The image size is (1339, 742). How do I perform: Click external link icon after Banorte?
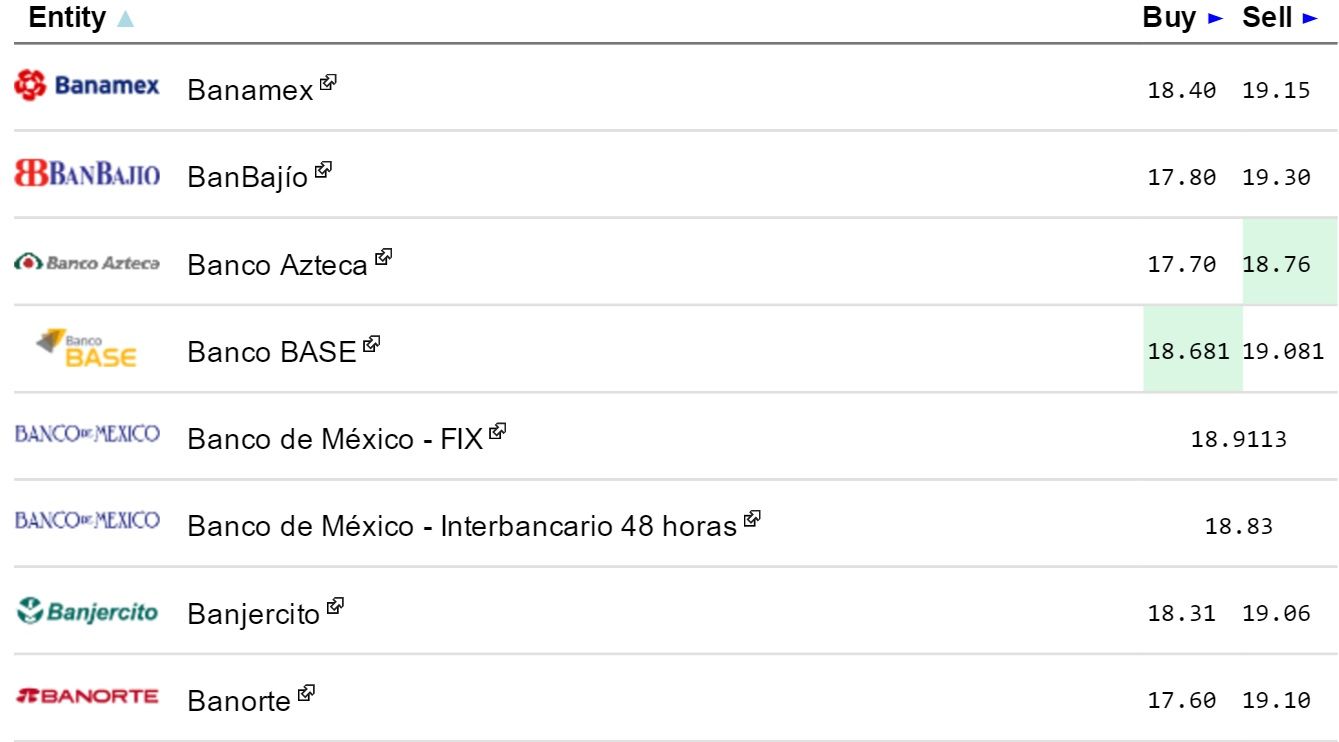(x=306, y=692)
